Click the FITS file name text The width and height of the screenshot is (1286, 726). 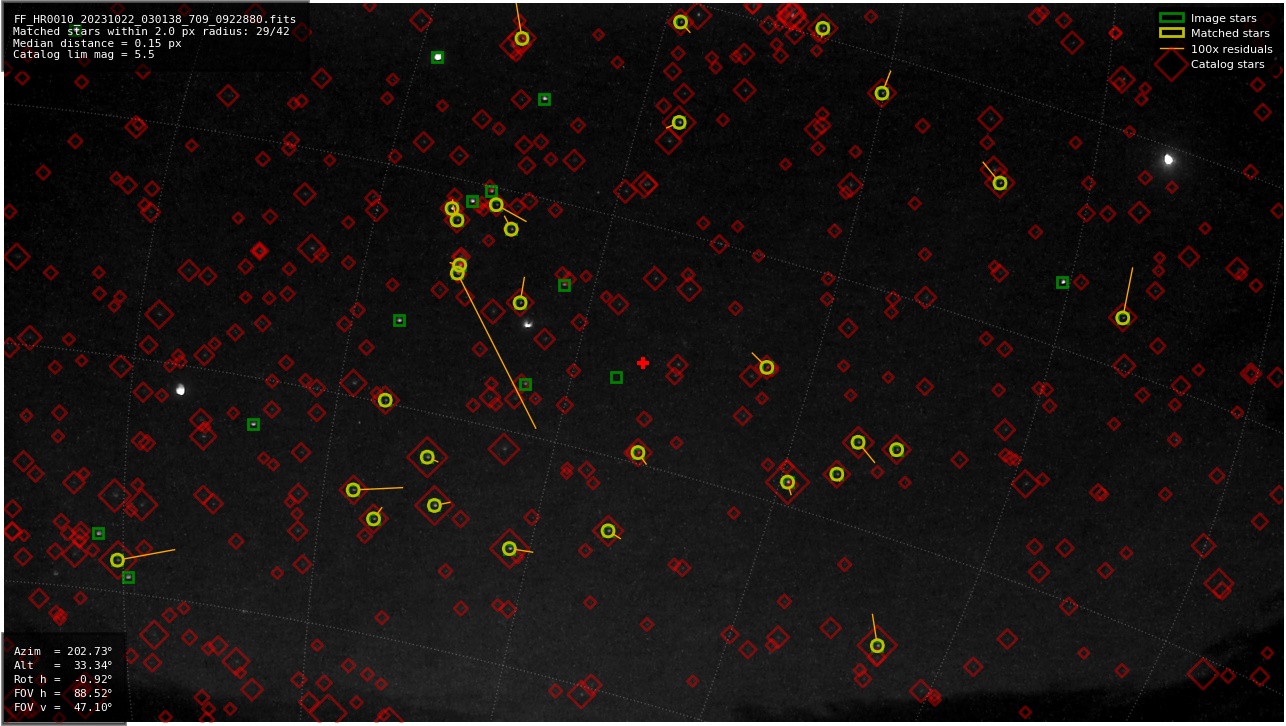click(x=155, y=19)
